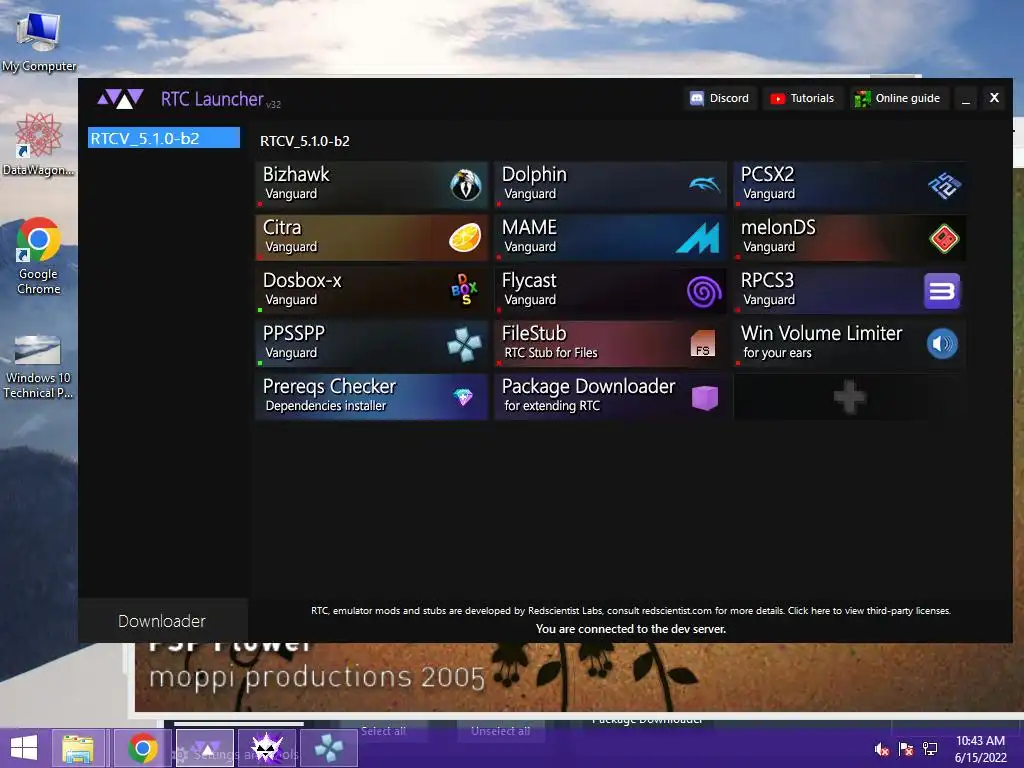Screen dimensions: 1024x768
Task: Launch the Bizhawk Vanguard tile
Action: pos(372,185)
